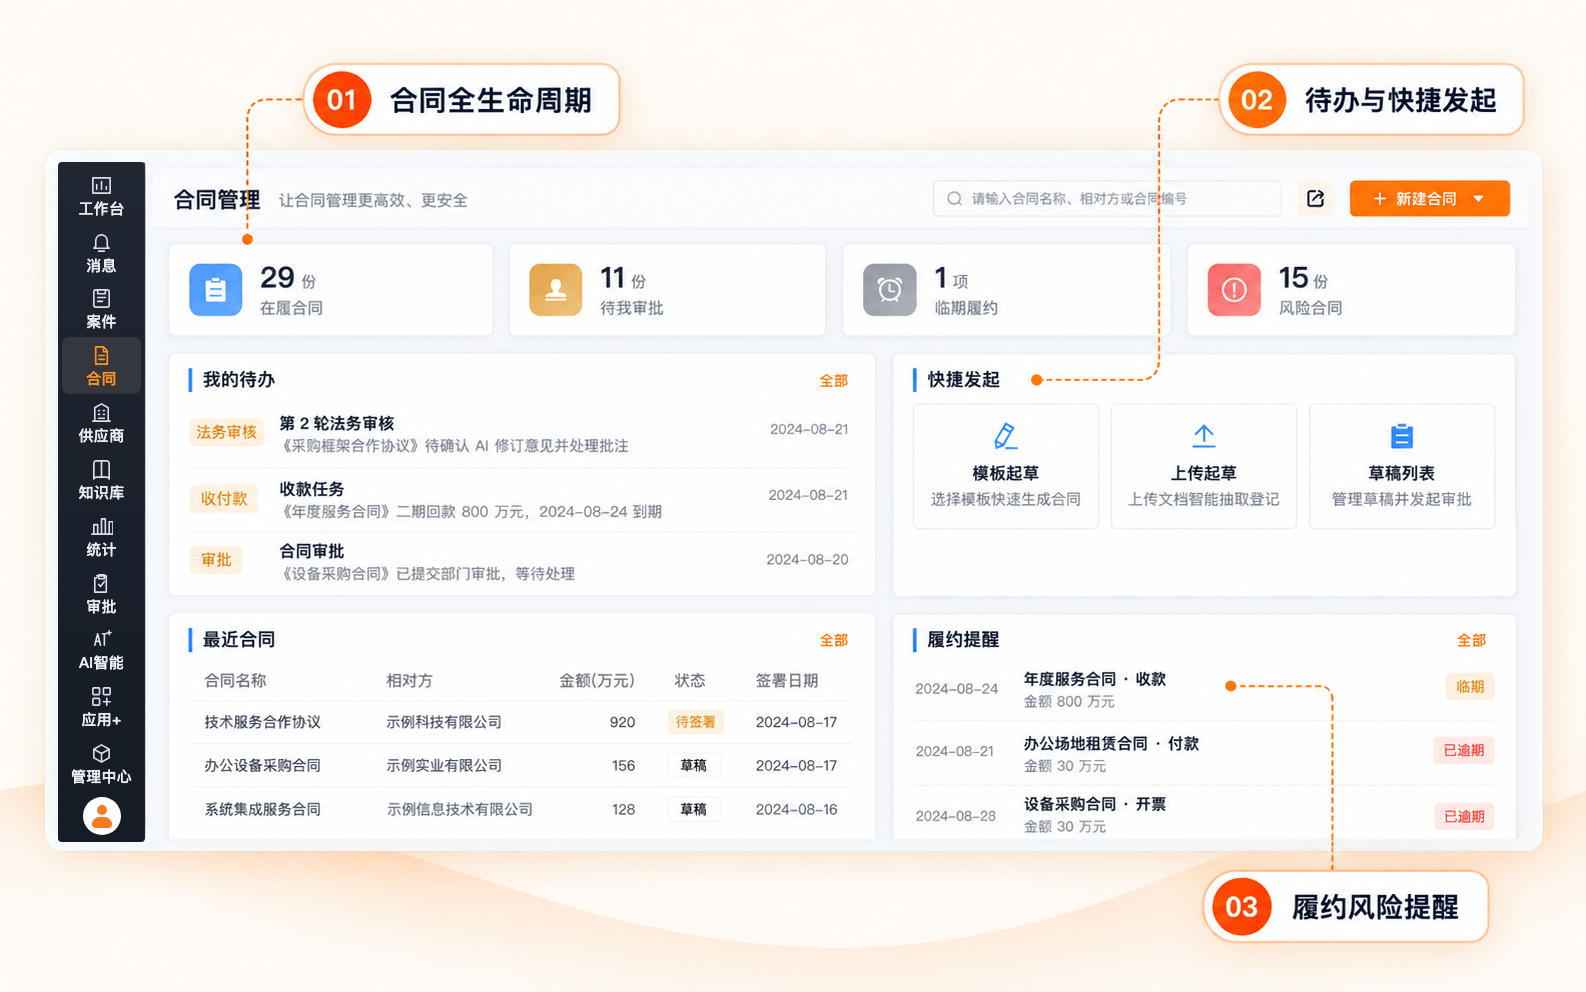The image size is (1586, 992).
Task: Click the 法务审核 tag
Action: coord(227,432)
